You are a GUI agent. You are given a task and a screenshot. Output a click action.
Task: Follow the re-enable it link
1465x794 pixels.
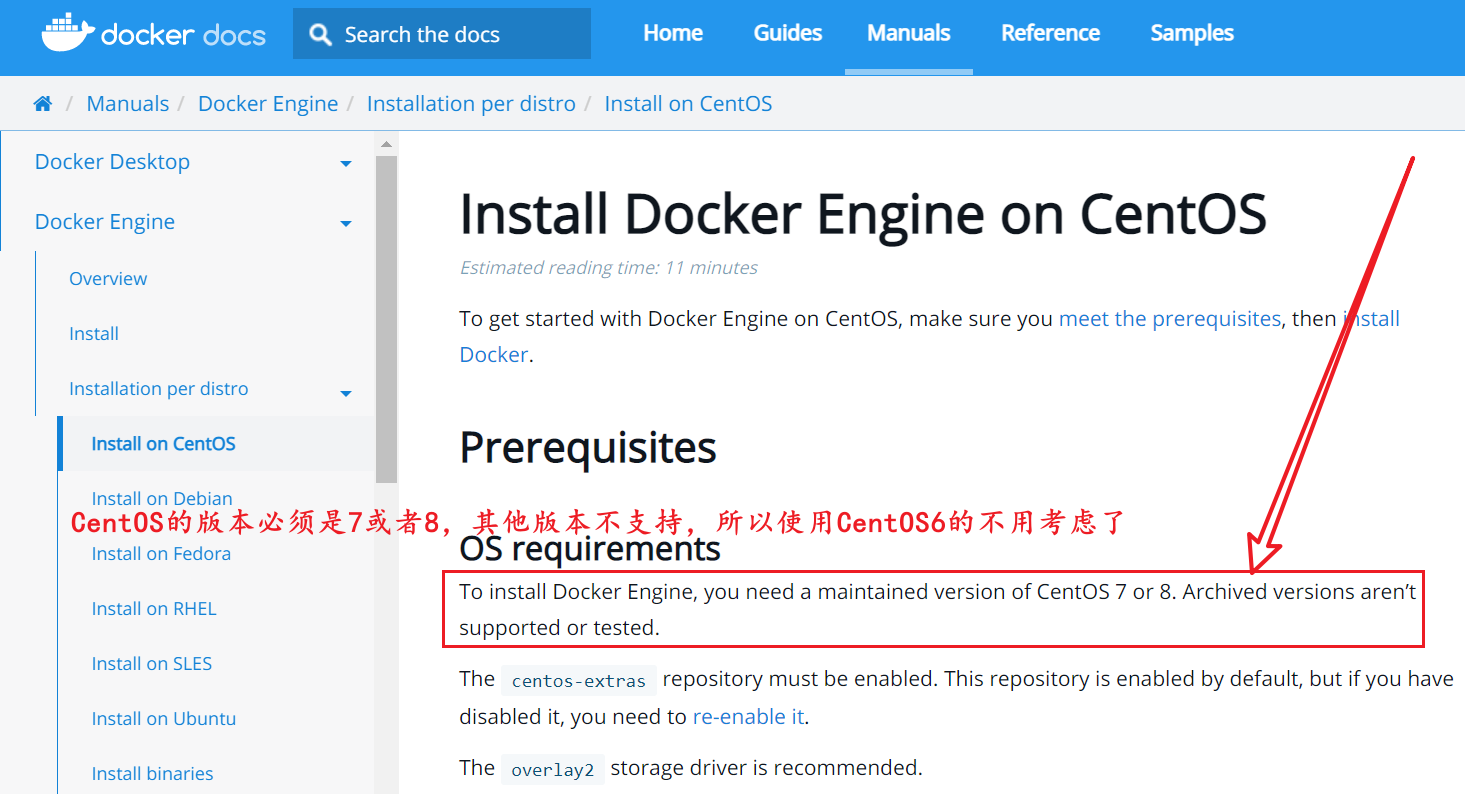(x=749, y=717)
